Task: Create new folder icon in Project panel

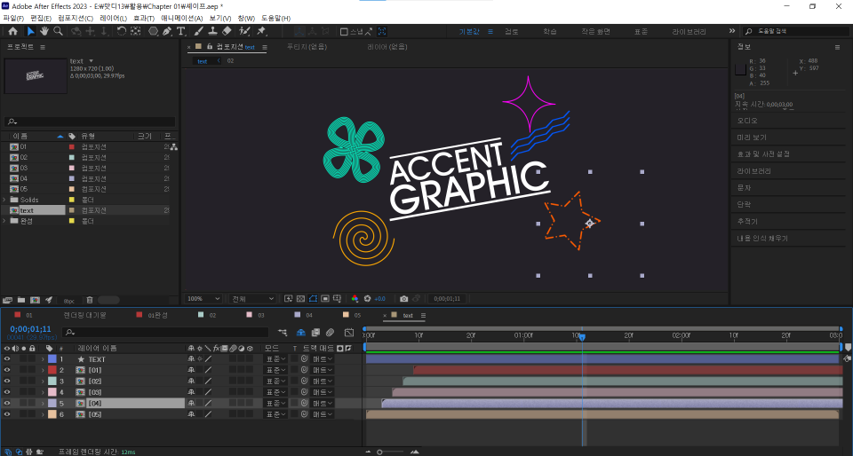Action: point(21,300)
